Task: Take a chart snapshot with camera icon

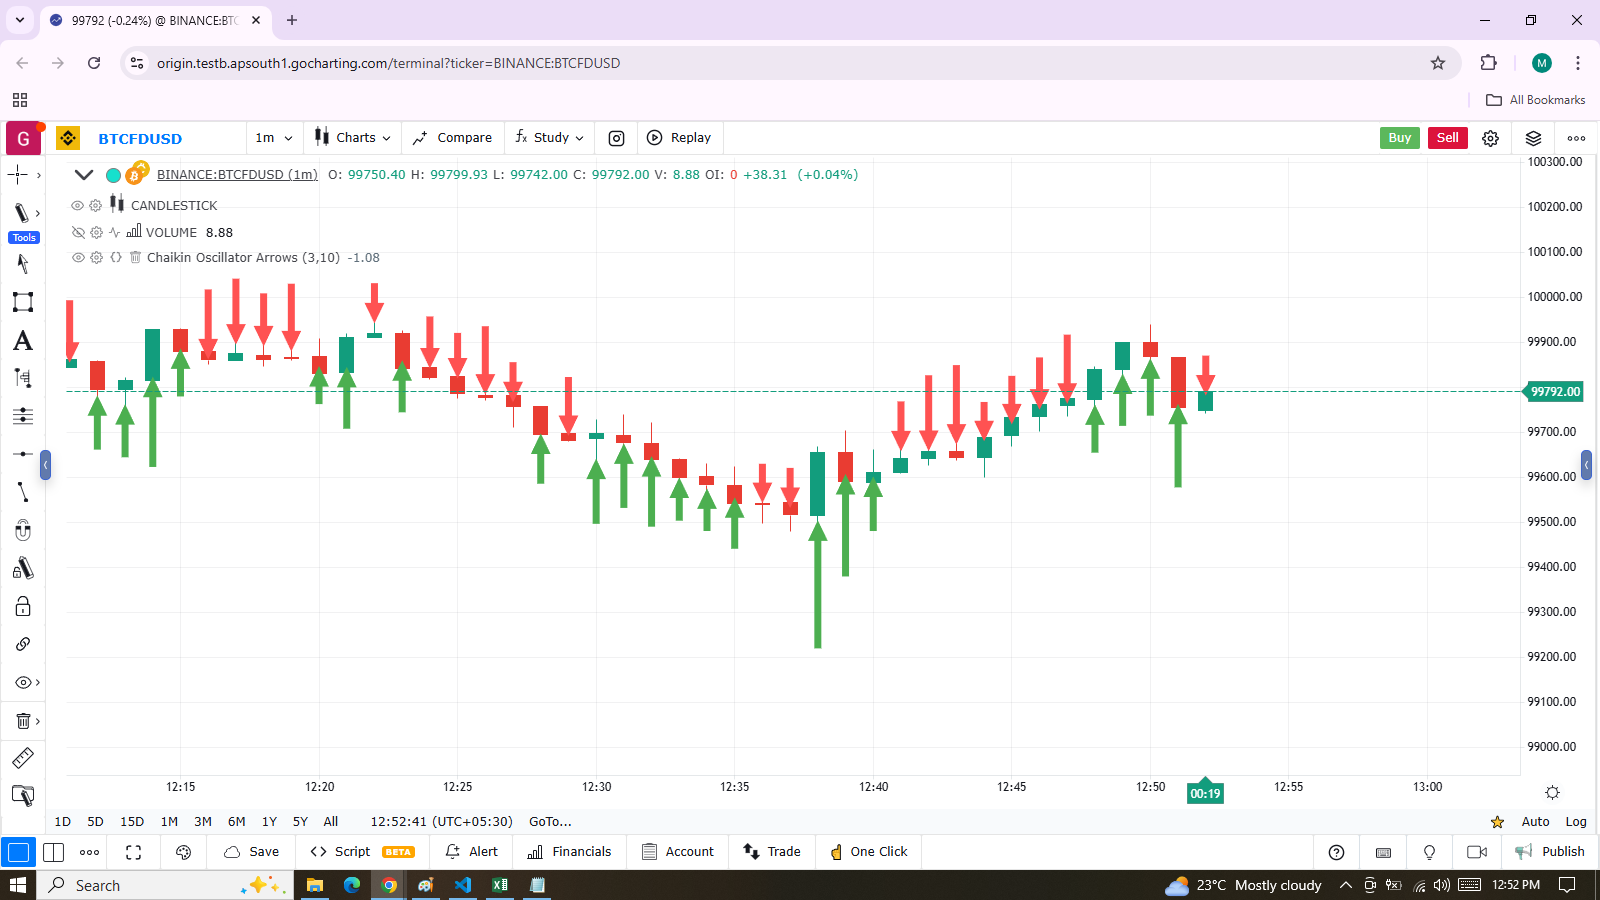Action: 617,138
